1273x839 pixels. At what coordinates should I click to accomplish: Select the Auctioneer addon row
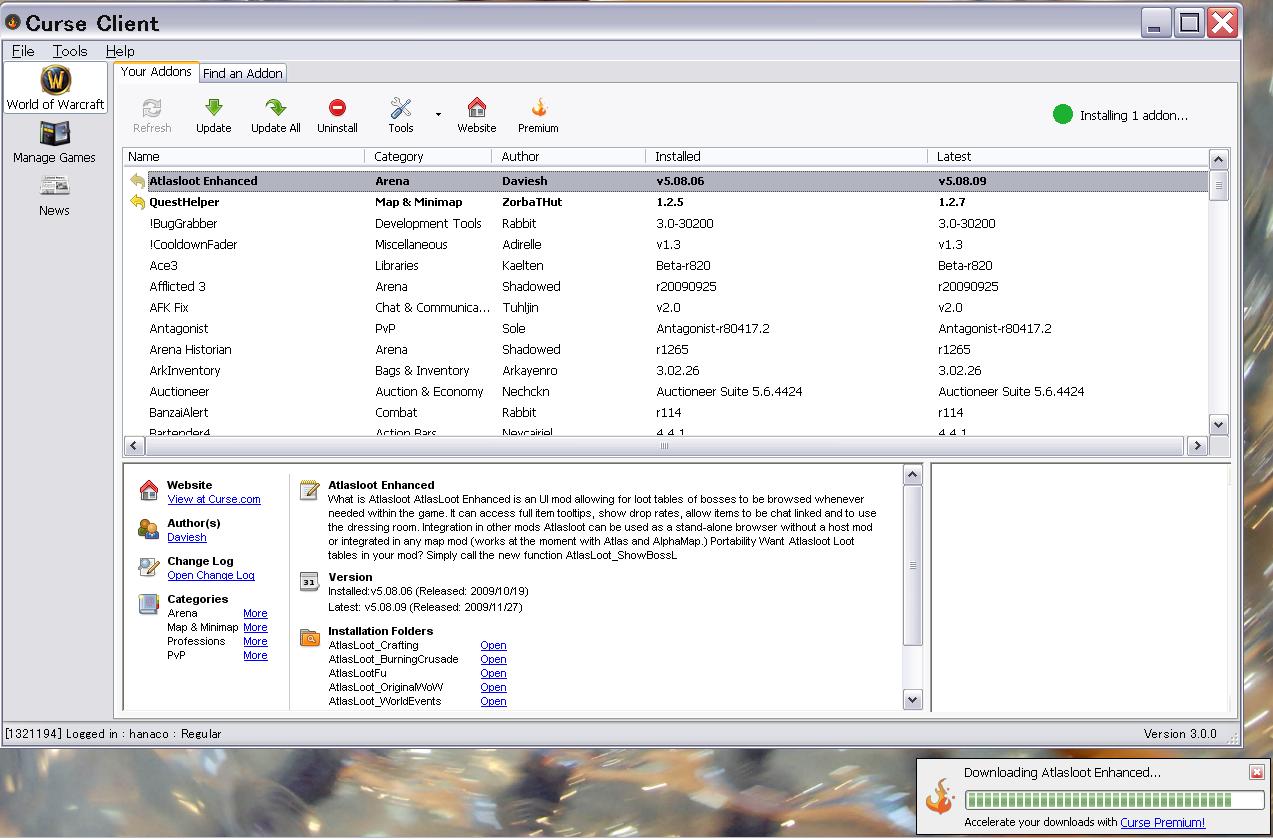pyautogui.click(x=666, y=391)
